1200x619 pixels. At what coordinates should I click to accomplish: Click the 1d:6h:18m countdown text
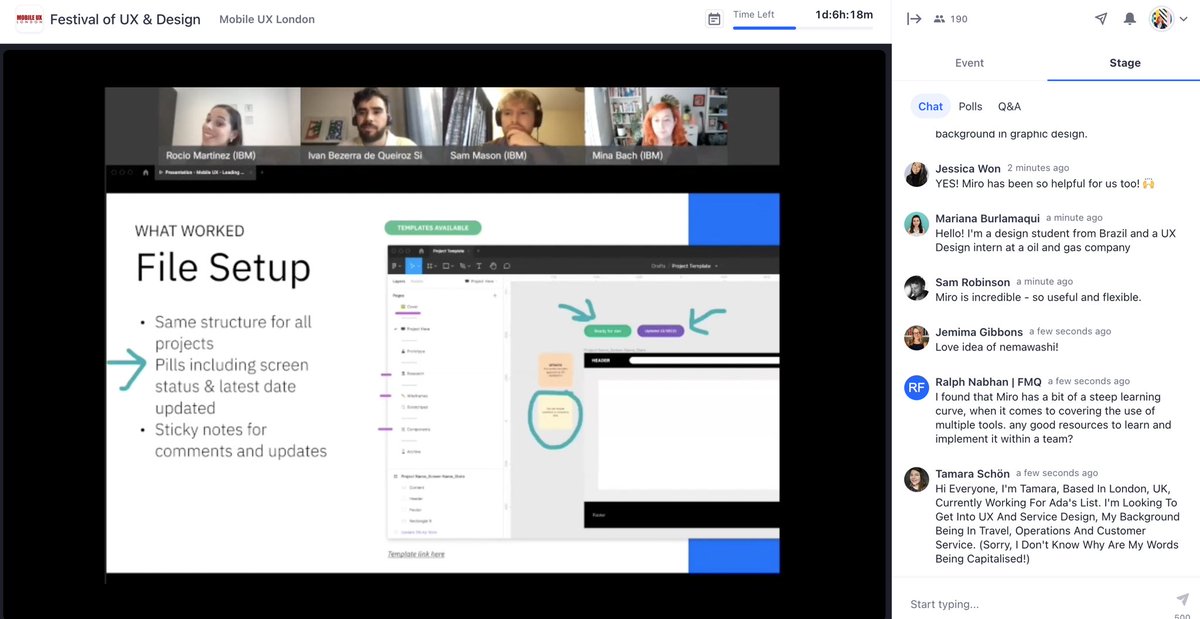(844, 15)
